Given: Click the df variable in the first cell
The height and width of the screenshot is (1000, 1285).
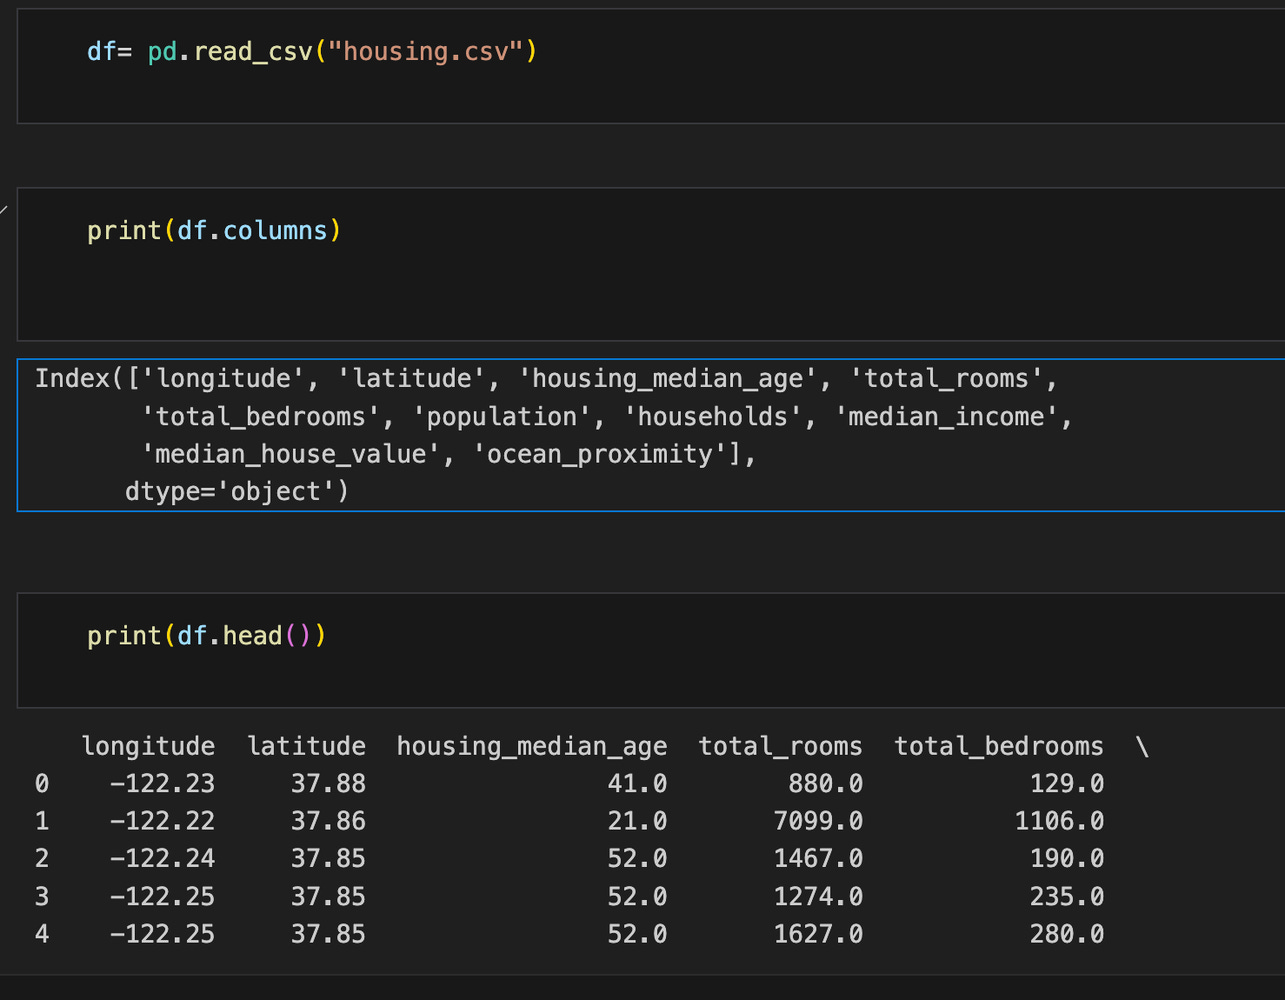Looking at the screenshot, I should (100, 51).
